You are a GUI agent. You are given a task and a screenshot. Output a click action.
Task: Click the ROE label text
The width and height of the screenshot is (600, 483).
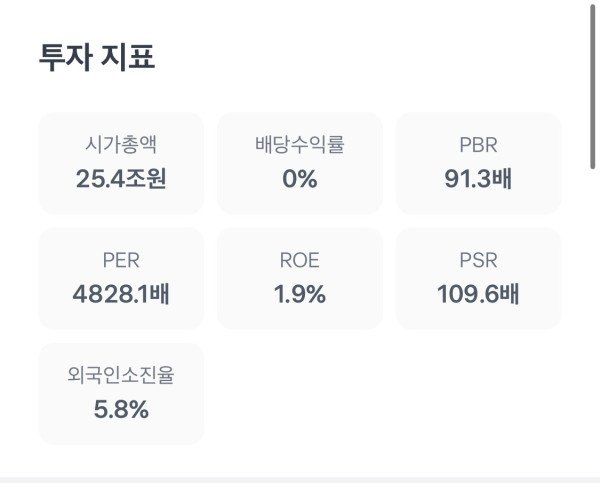(x=299, y=261)
